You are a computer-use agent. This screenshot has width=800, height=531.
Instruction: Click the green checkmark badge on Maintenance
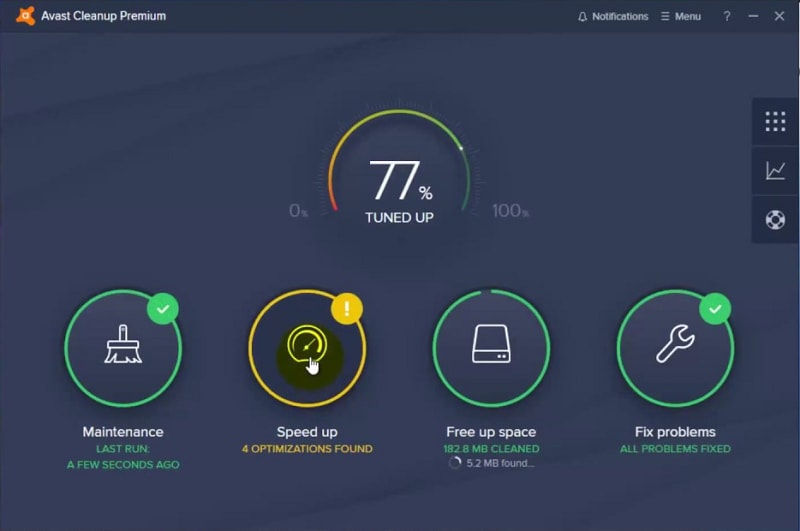pyautogui.click(x=162, y=309)
